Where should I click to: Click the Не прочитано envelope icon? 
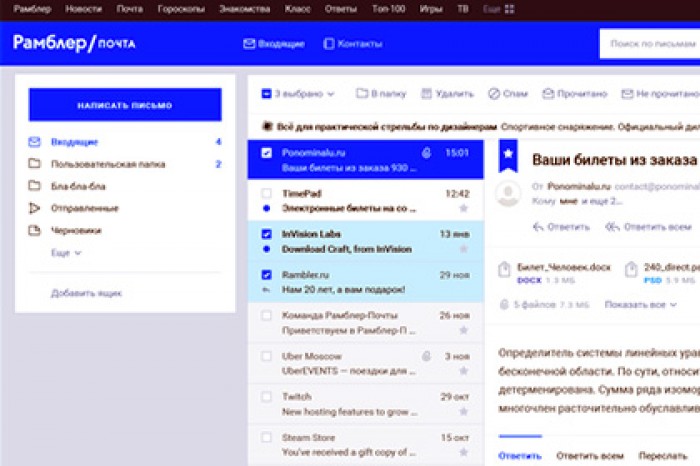pyautogui.click(x=627, y=93)
